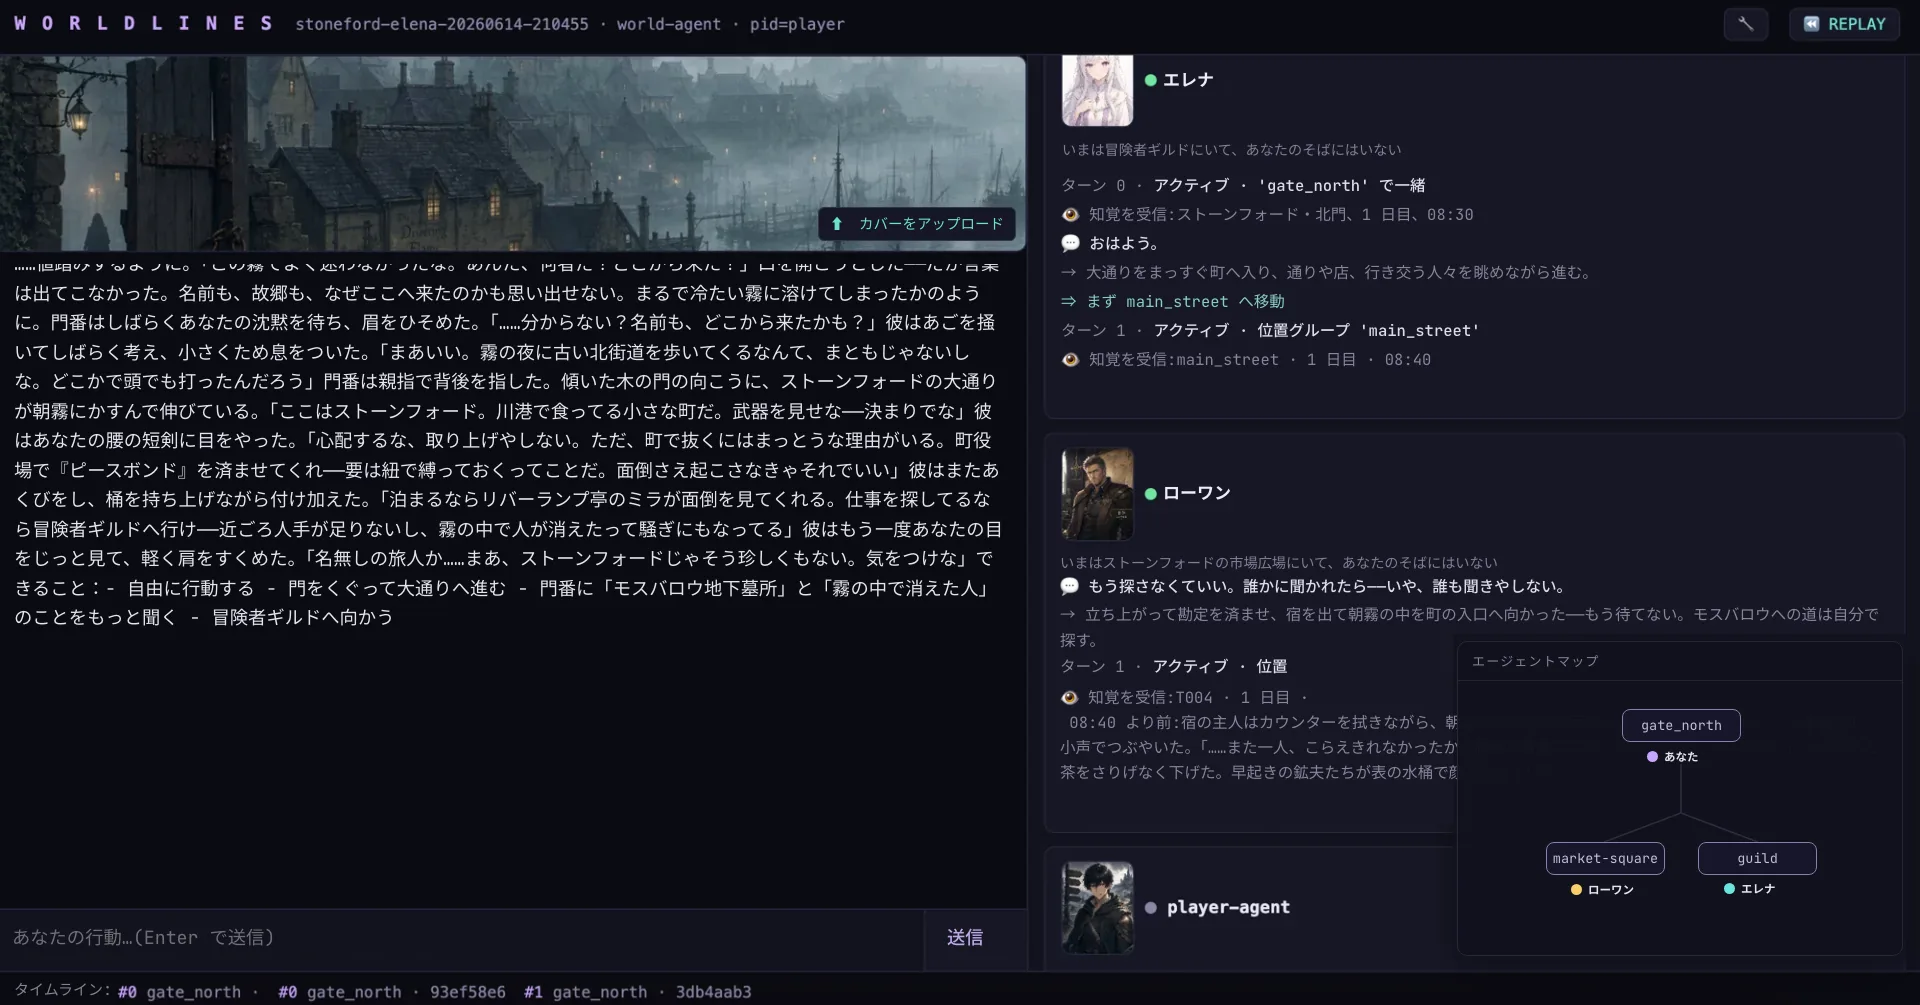Click the green status dot beside エレナ
This screenshot has width=1920, height=1005.
click(1150, 80)
